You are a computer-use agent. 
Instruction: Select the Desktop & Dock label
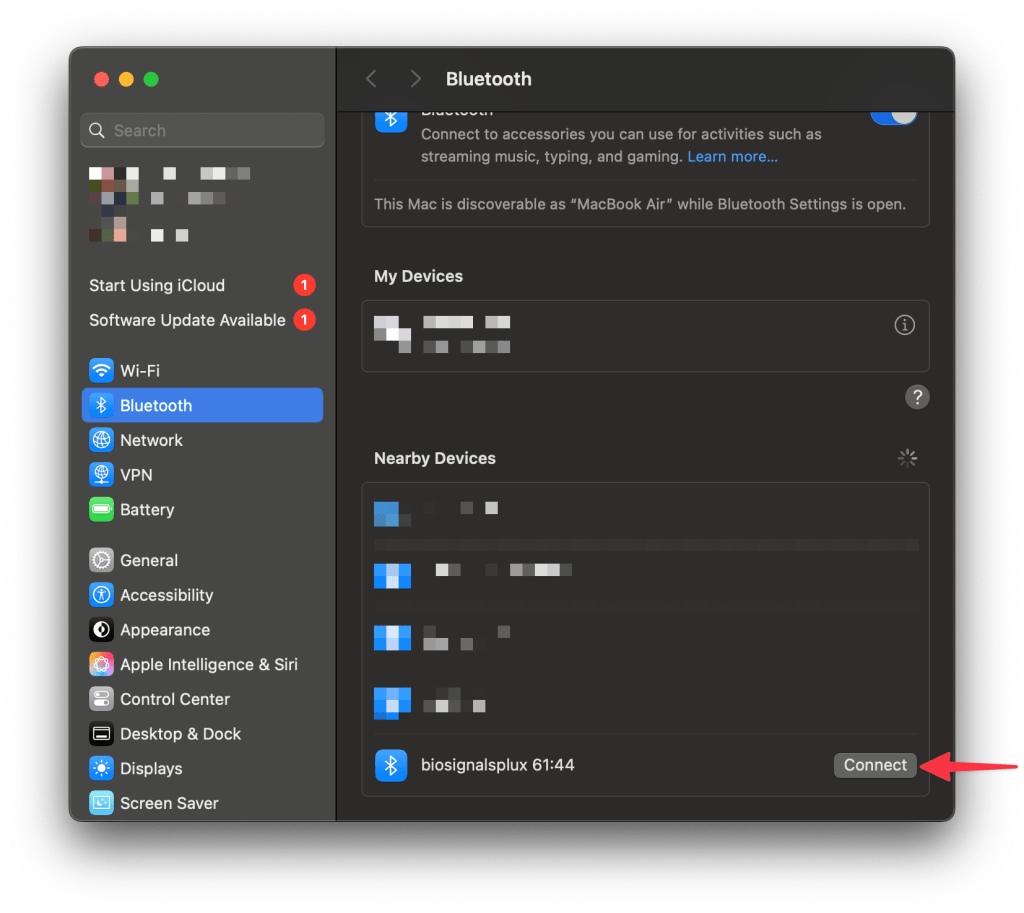tap(181, 733)
